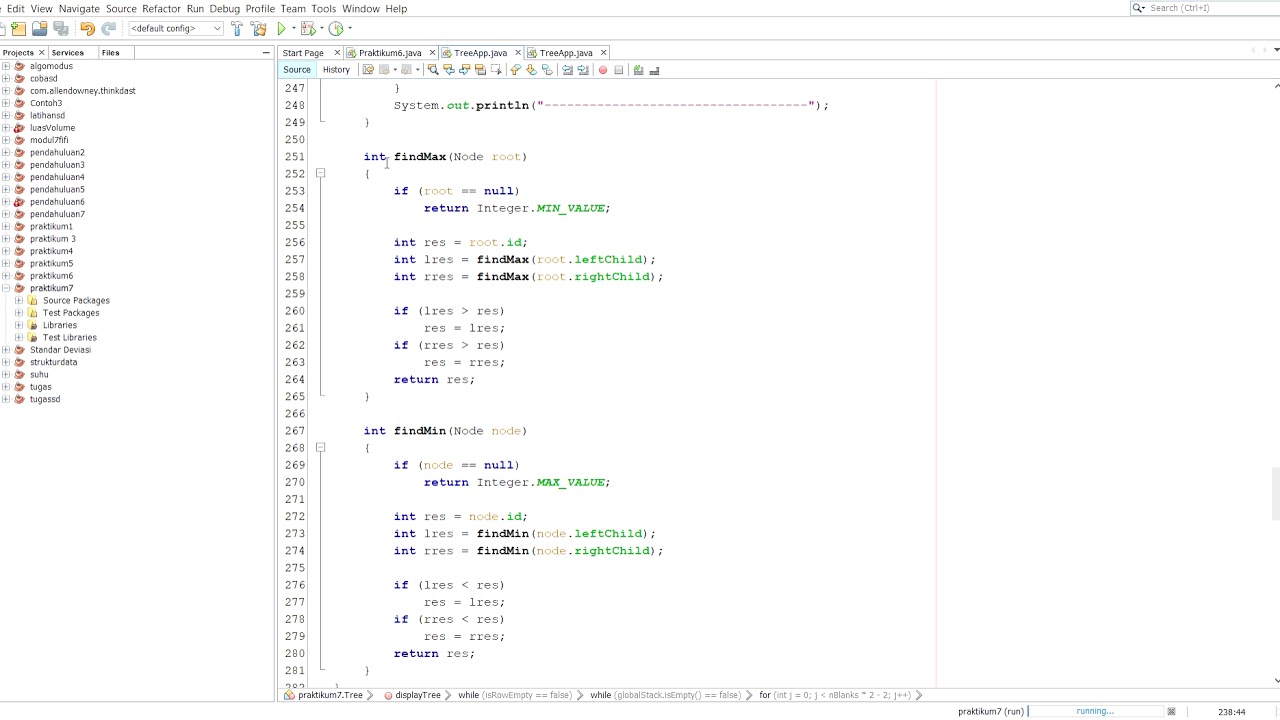Click the Profile Project clock icon
This screenshot has height=720, width=1280.
pyautogui.click(x=336, y=29)
